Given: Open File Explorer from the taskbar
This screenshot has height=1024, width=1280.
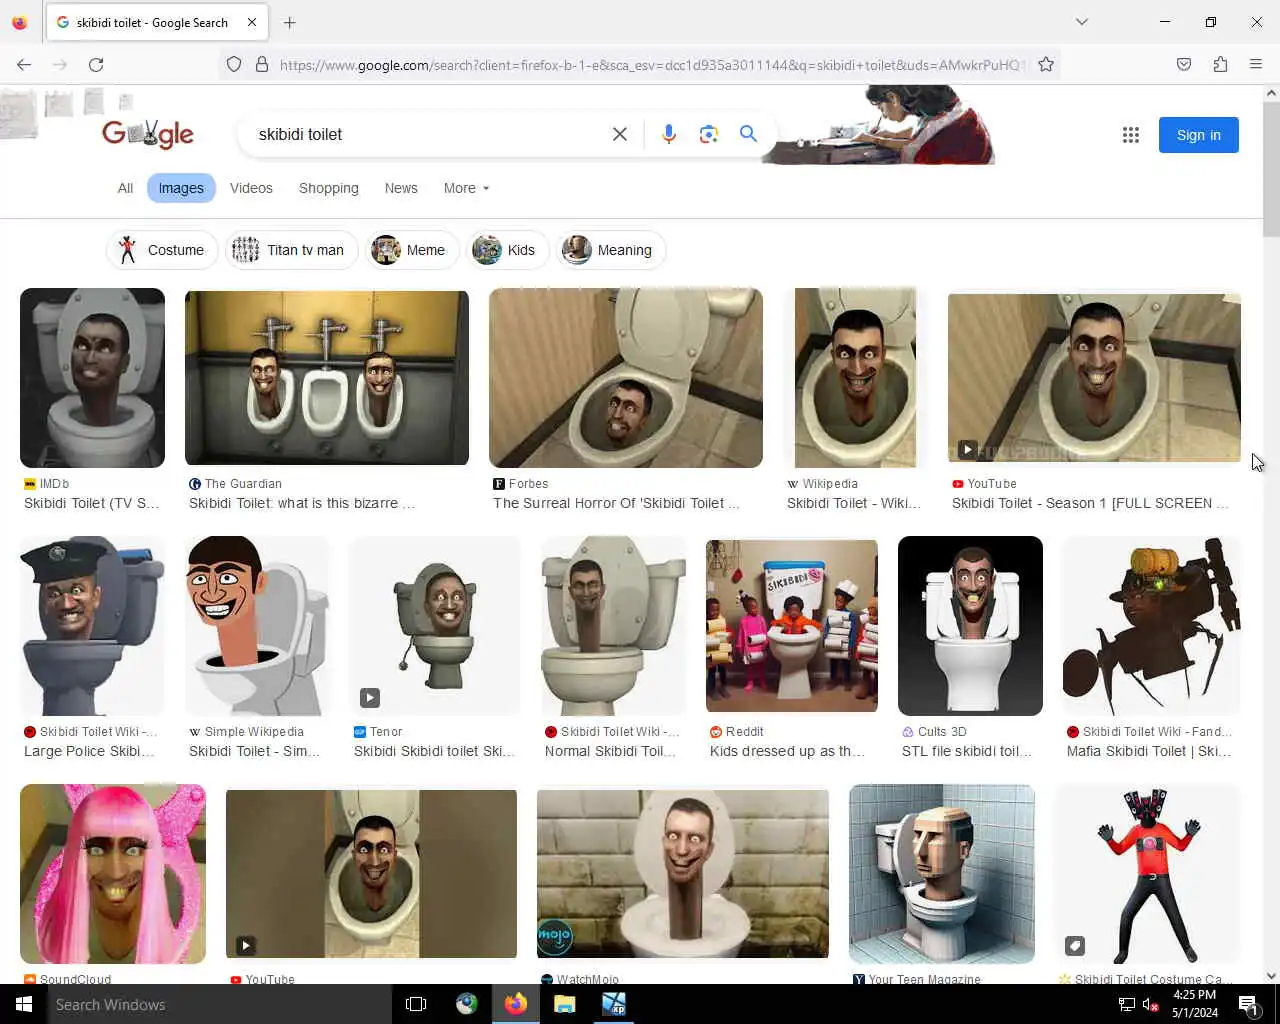Looking at the screenshot, I should (x=565, y=1004).
